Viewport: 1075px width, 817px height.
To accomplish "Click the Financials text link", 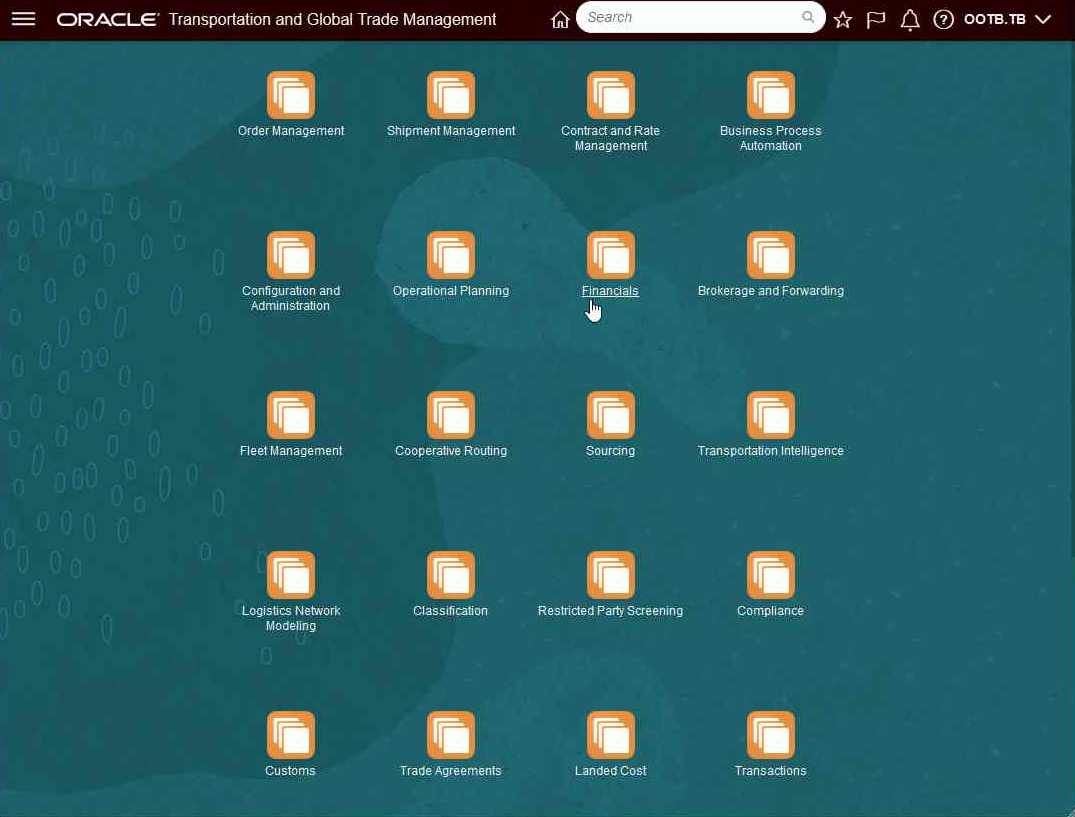I will [x=610, y=291].
